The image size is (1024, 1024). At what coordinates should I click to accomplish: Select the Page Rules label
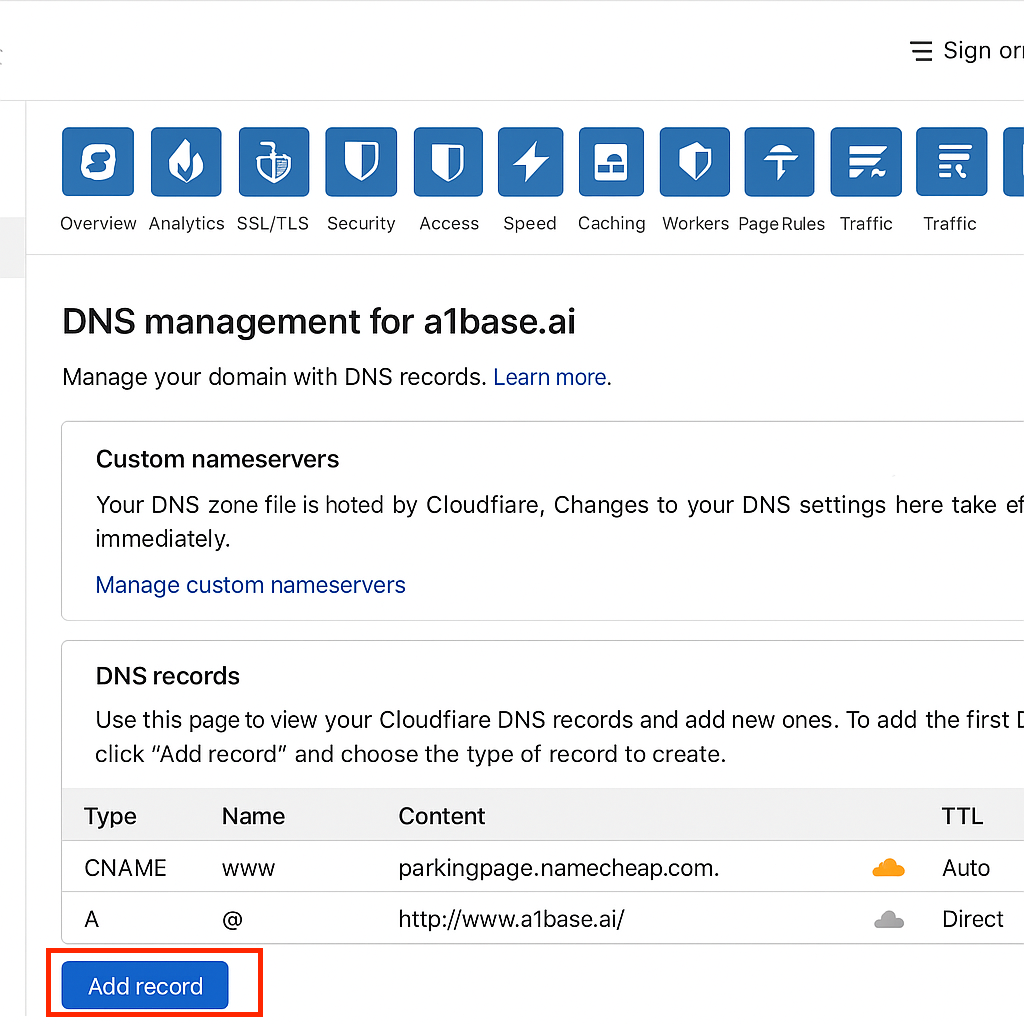[x=782, y=224]
